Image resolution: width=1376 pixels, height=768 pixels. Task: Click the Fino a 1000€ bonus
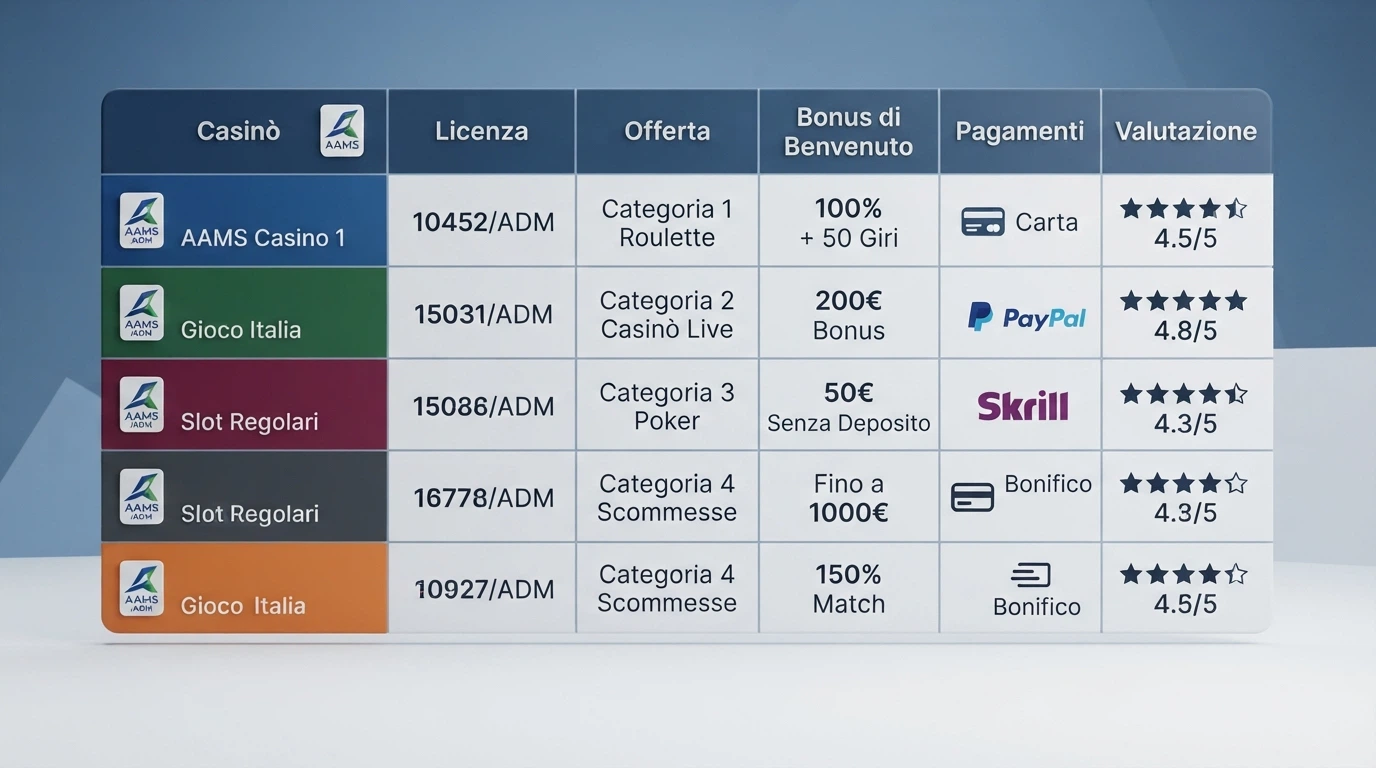pos(849,498)
